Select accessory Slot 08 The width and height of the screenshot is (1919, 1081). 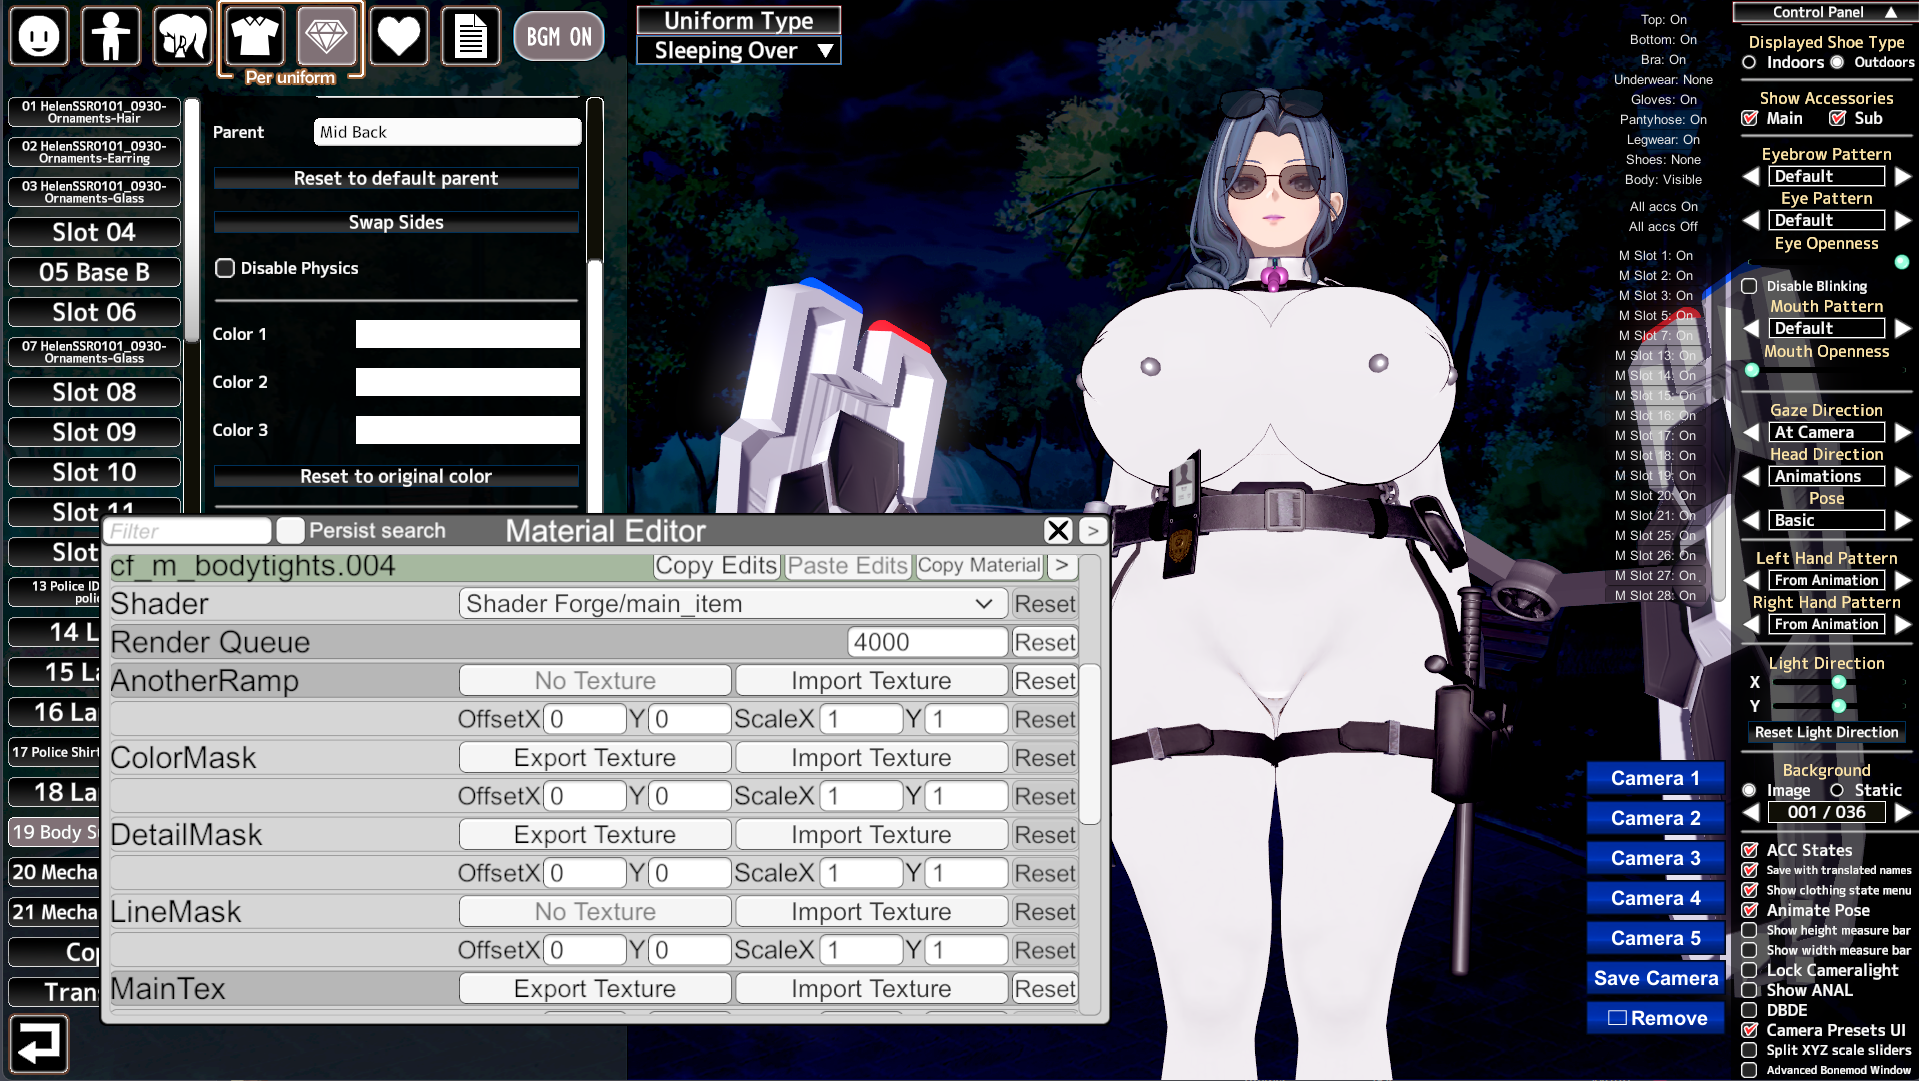(x=94, y=392)
